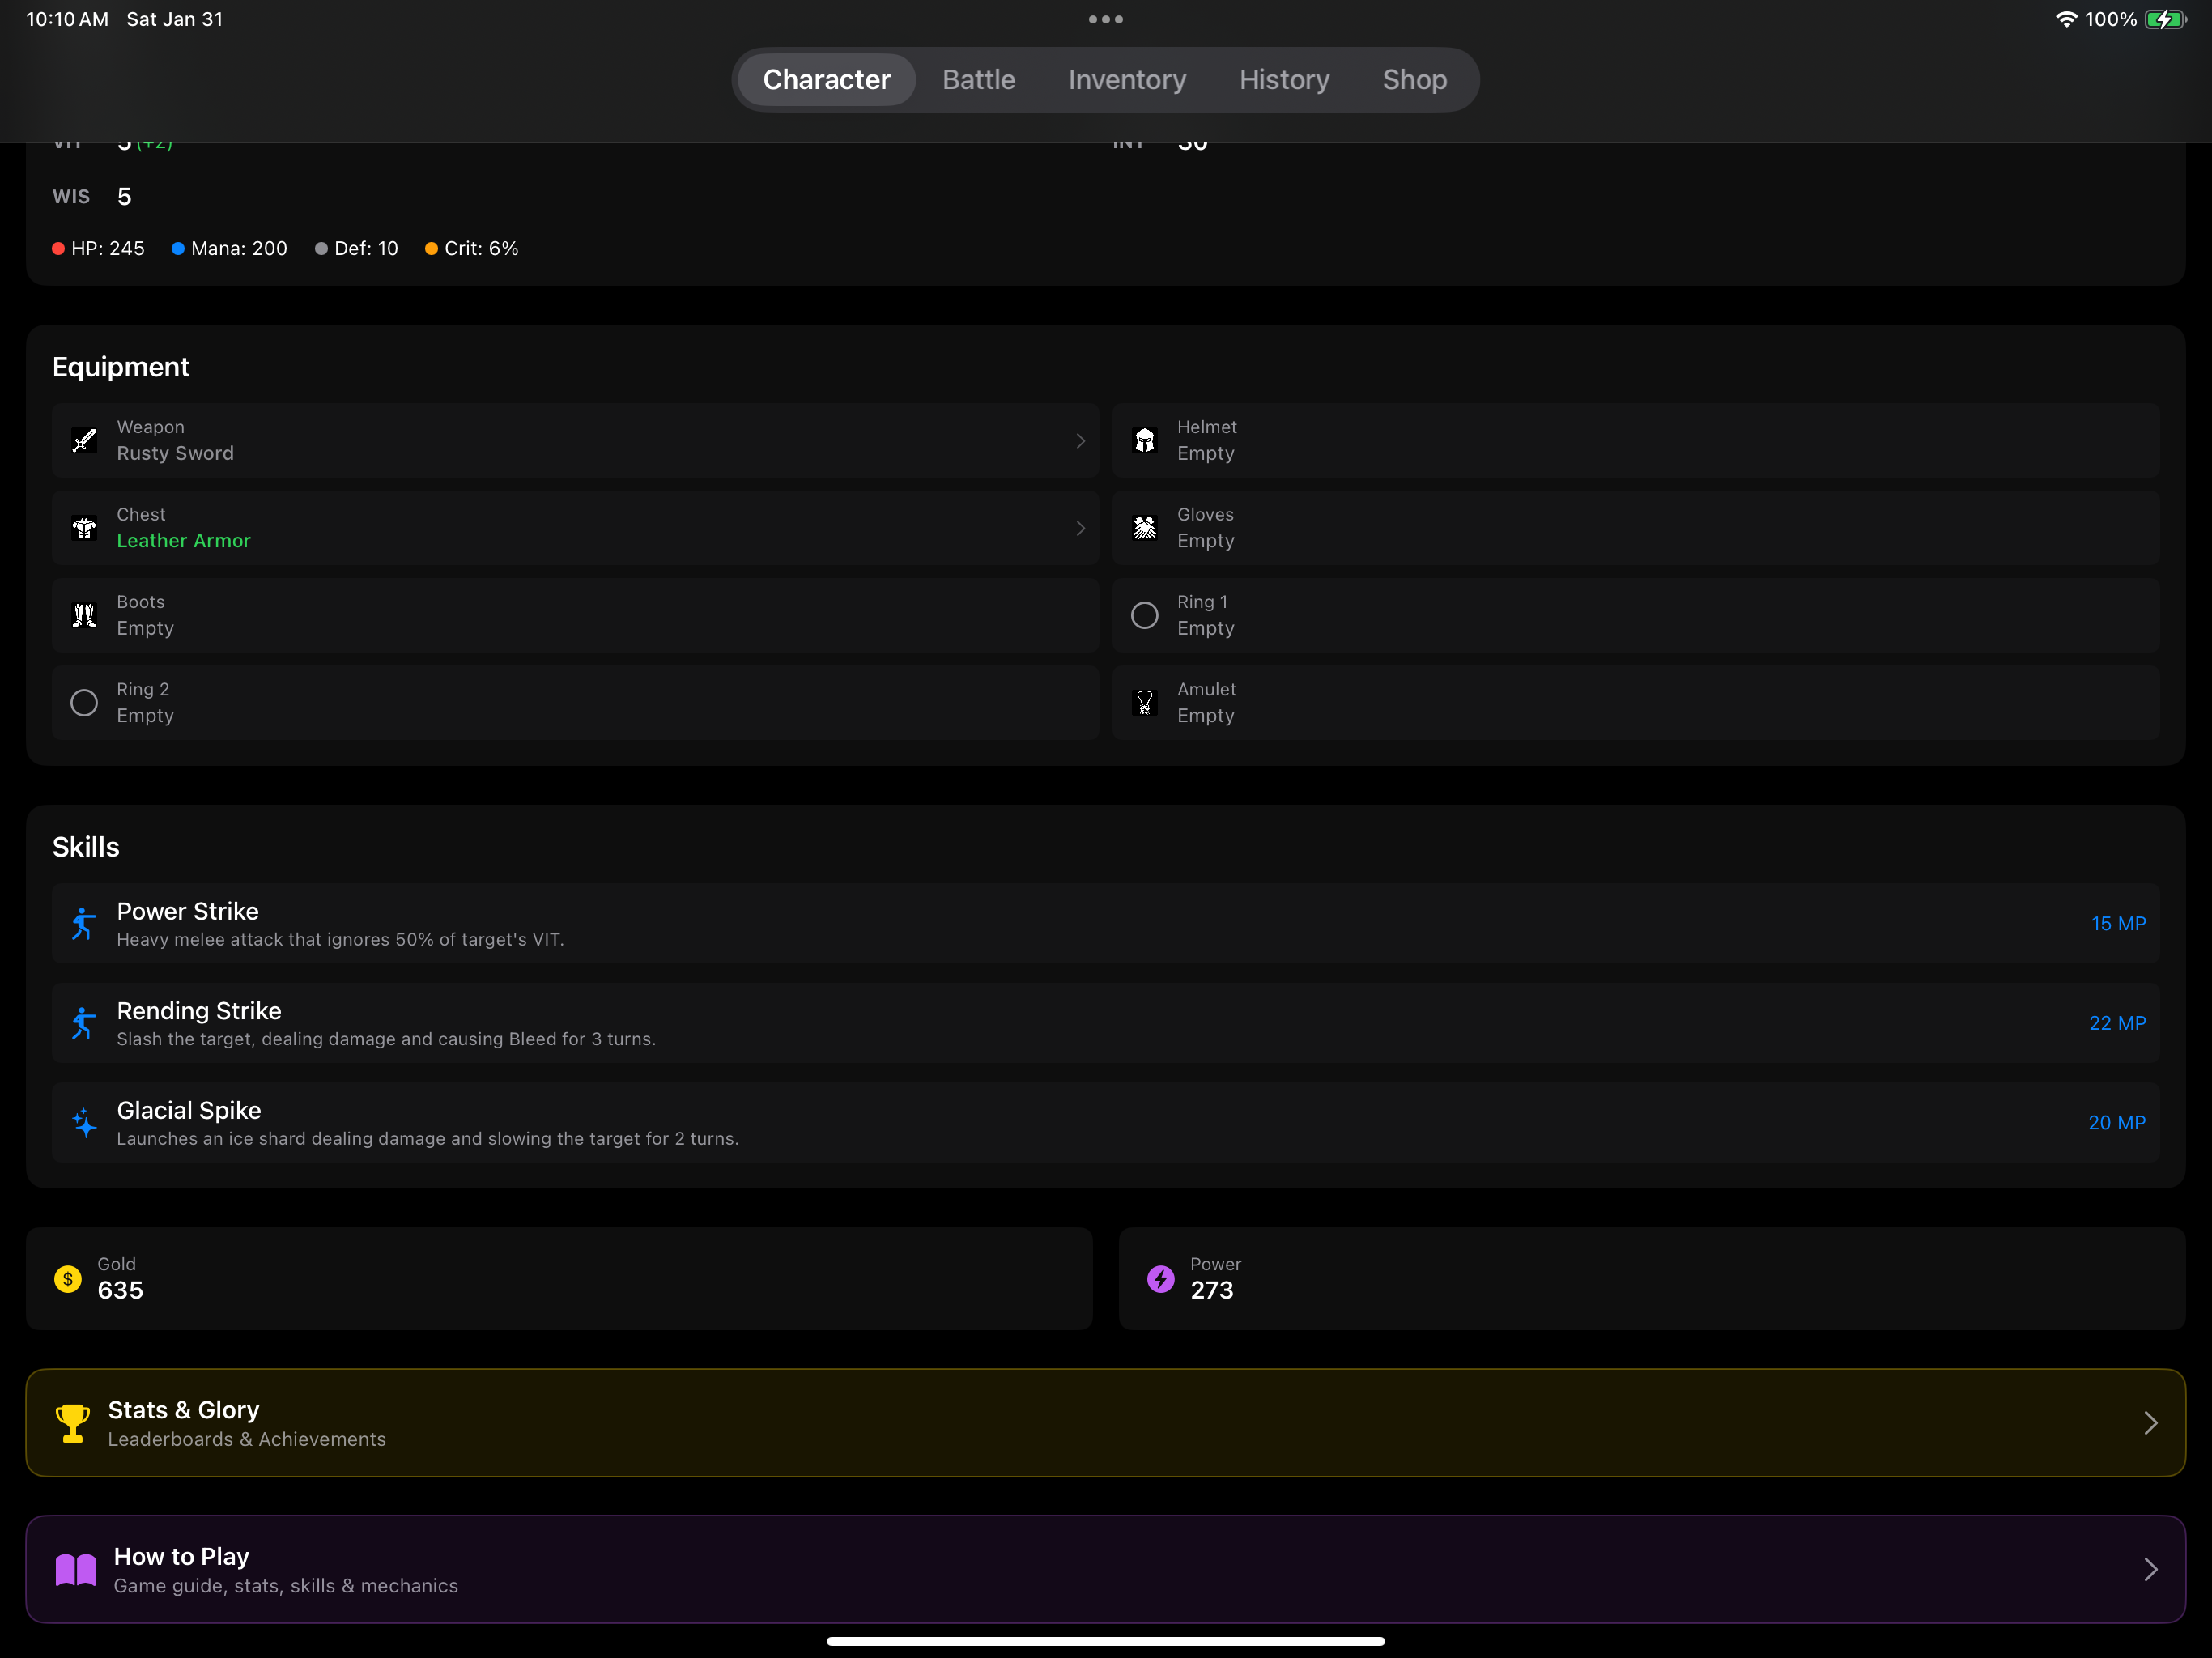2212x1658 pixels.
Task: Tap the Wi-Fi status icon
Action: (2066, 19)
